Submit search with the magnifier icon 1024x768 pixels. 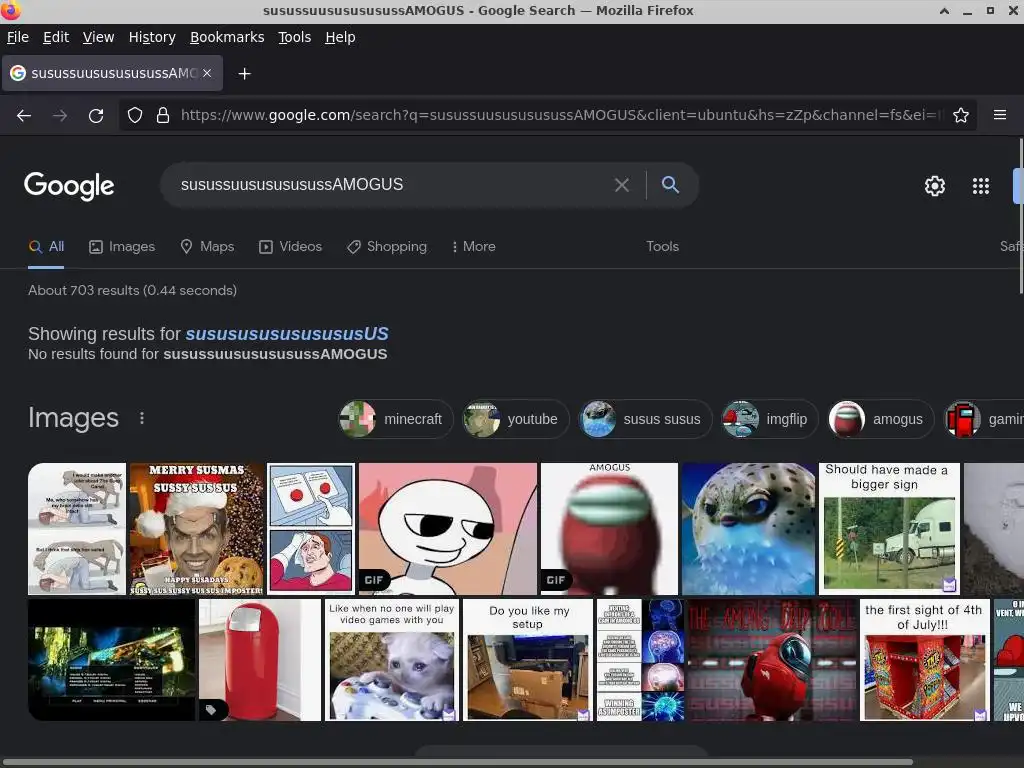click(670, 185)
